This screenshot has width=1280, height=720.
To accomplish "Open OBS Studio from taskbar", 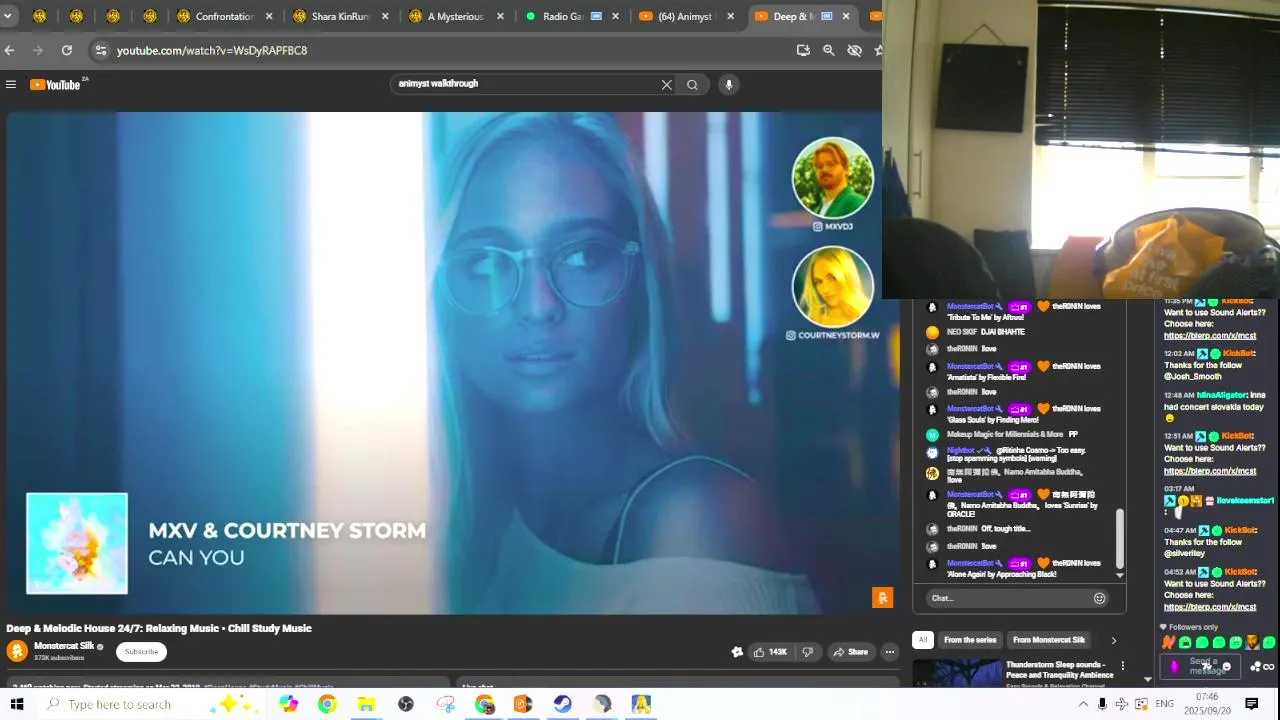I will coord(405,704).
